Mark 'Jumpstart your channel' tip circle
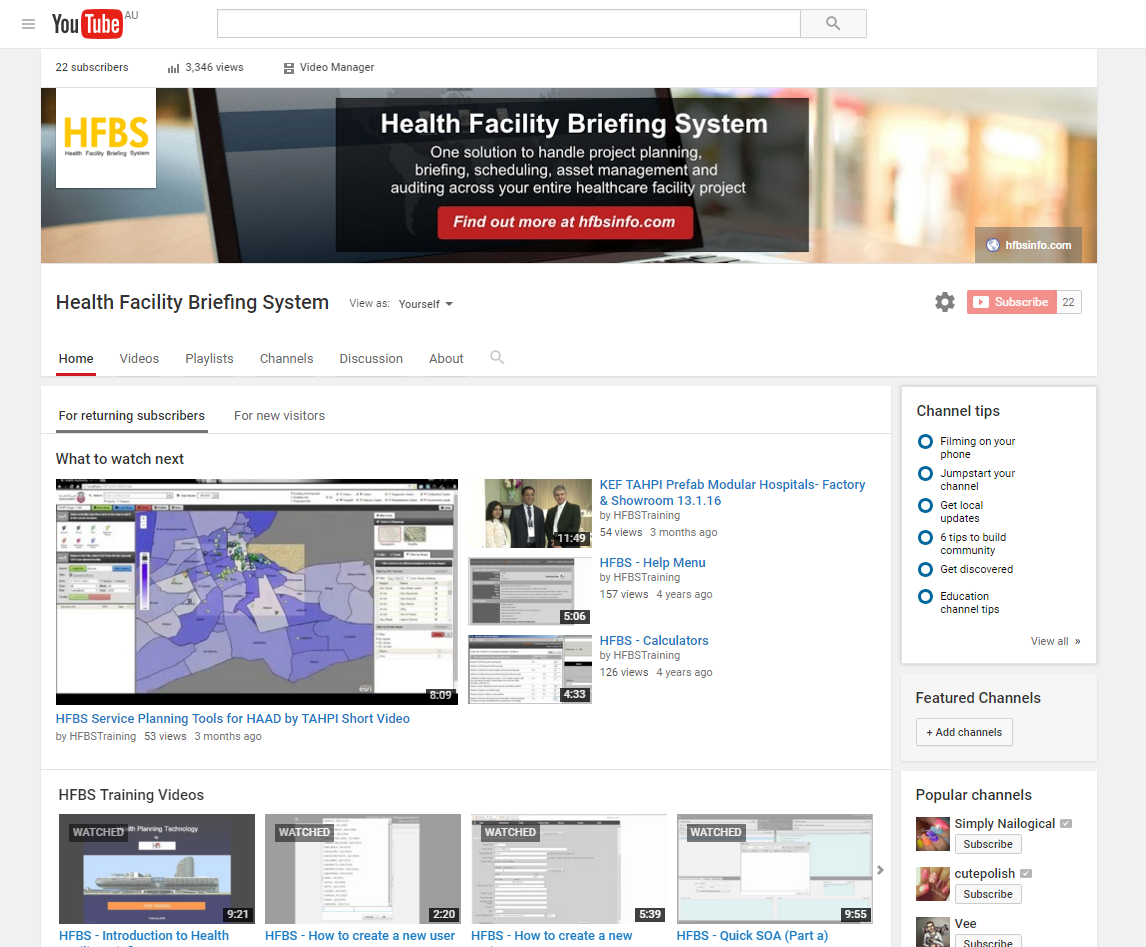 (925, 474)
